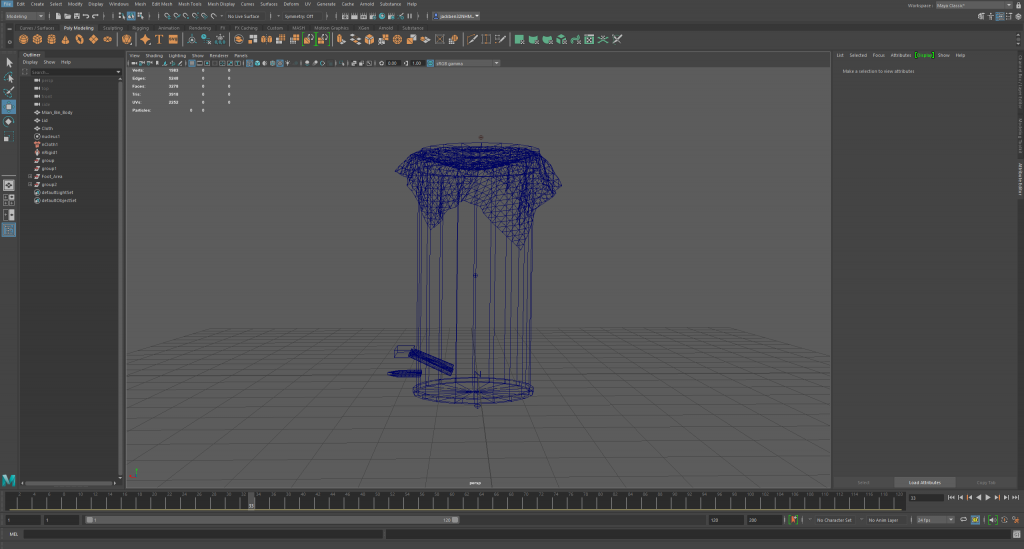1024x549 pixels.
Task: Click the Maya logo icon at bottom-left
Action: 9,481
